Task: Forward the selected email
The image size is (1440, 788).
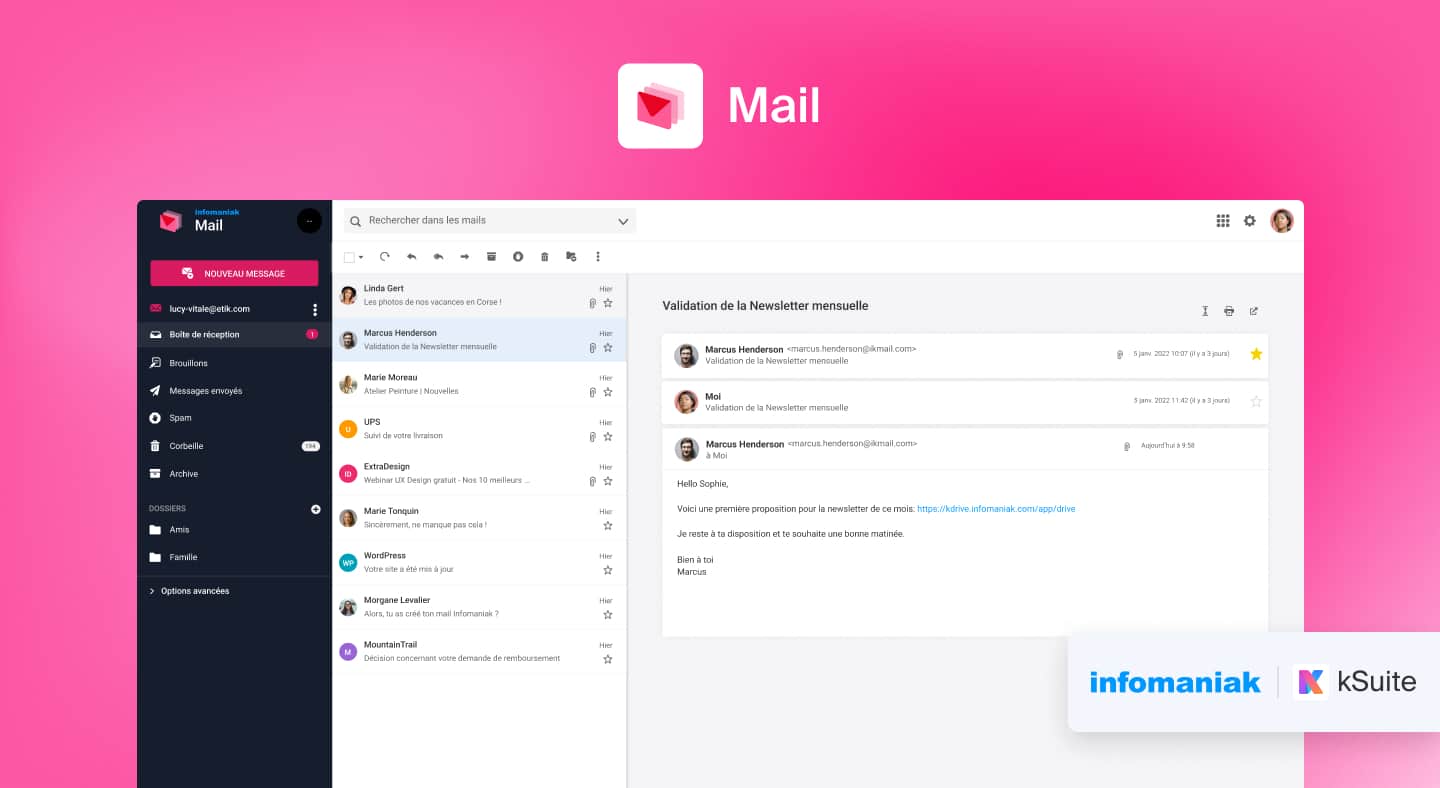Action: 465,257
